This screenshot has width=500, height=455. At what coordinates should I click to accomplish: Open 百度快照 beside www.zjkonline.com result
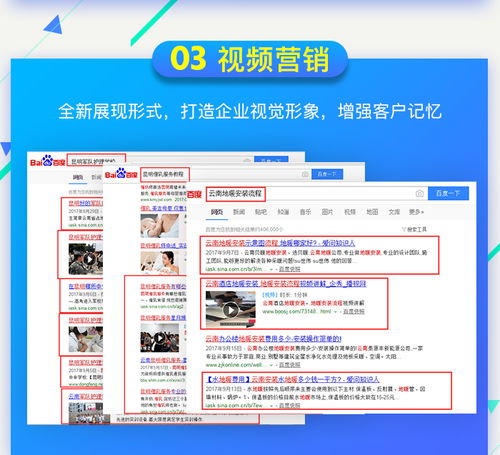[290, 365]
